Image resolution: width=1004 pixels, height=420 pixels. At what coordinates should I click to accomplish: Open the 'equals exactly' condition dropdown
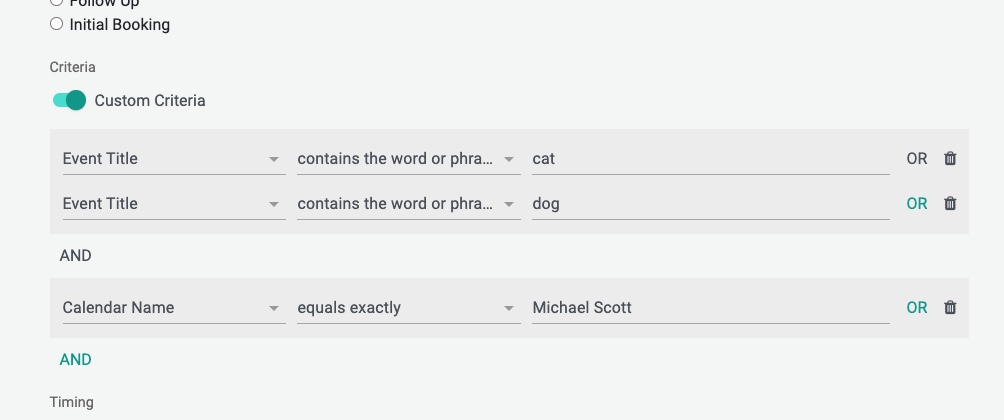click(x=409, y=307)
